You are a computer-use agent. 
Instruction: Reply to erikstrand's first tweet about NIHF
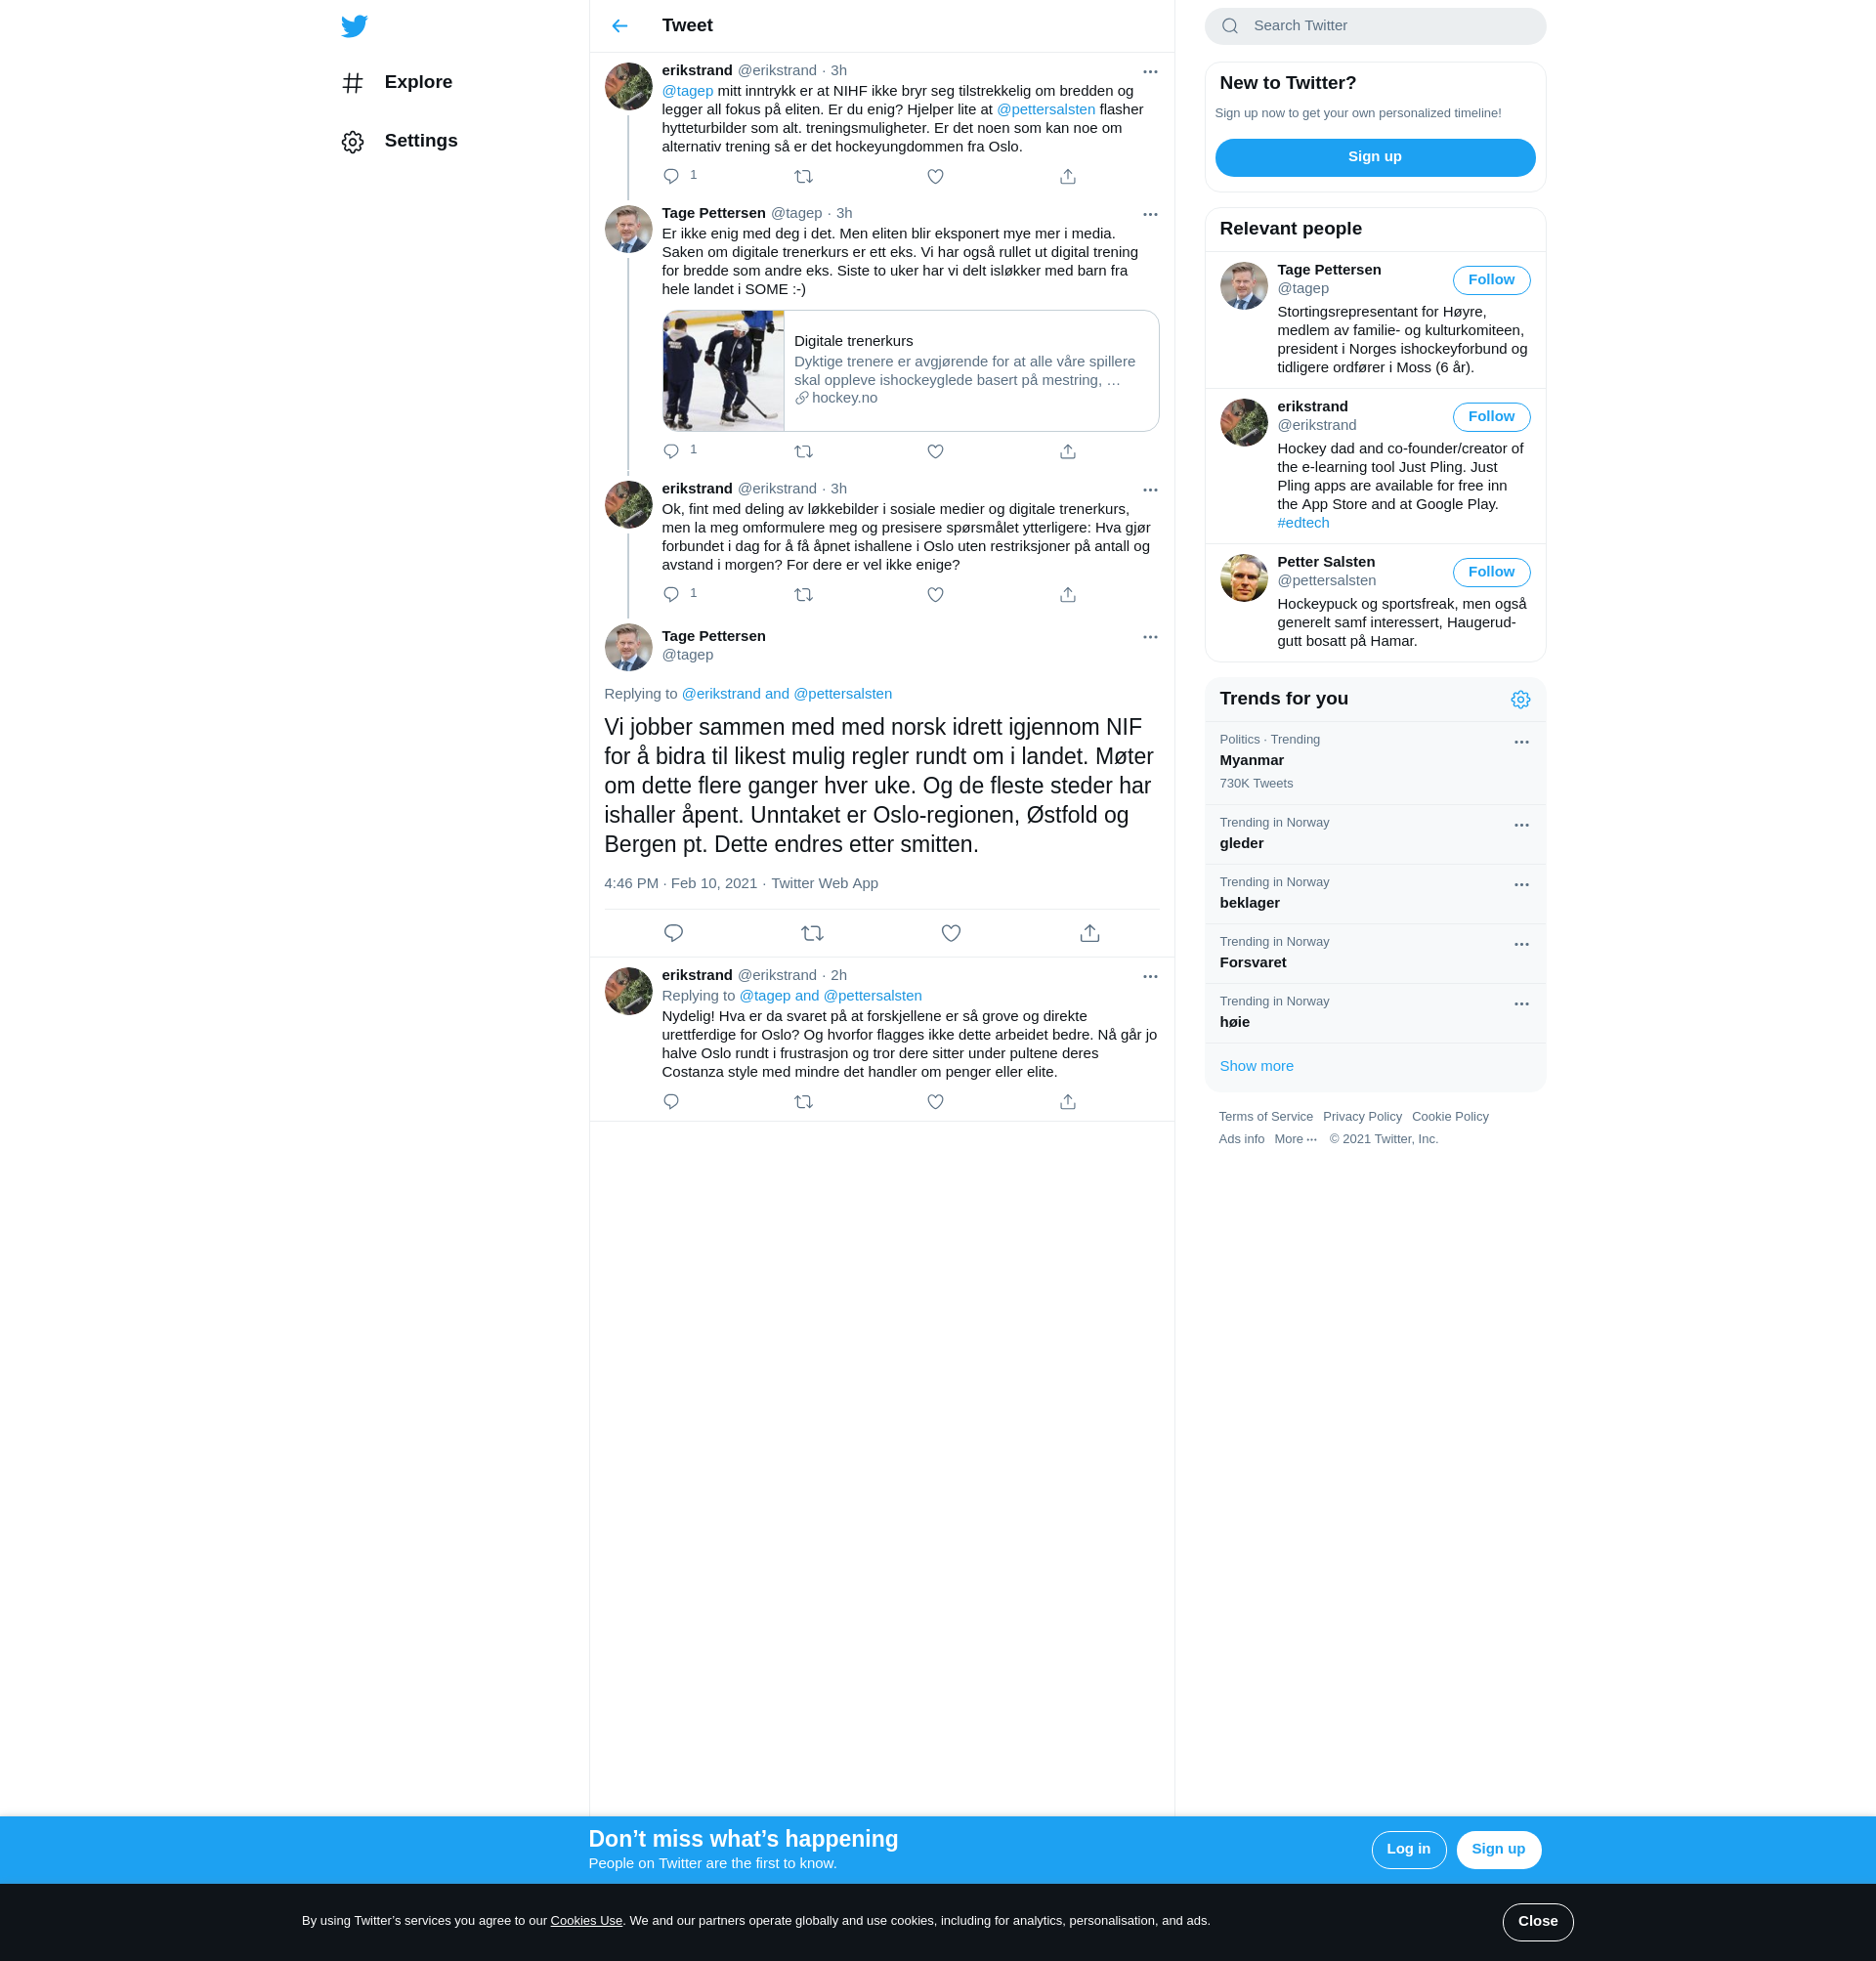[671, 176]
